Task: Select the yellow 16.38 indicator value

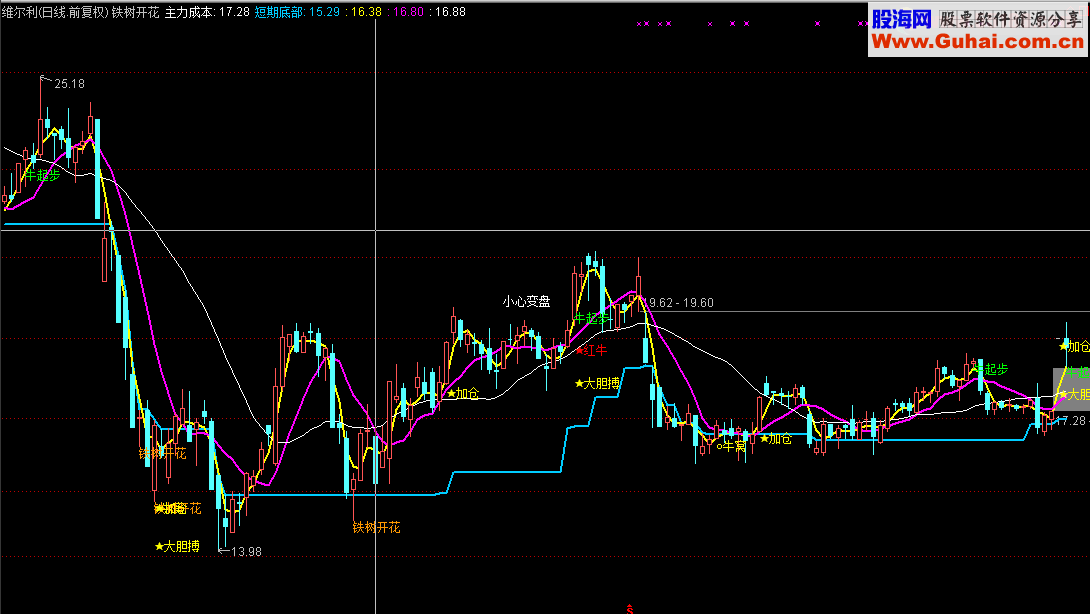Action: coord(366,12)
